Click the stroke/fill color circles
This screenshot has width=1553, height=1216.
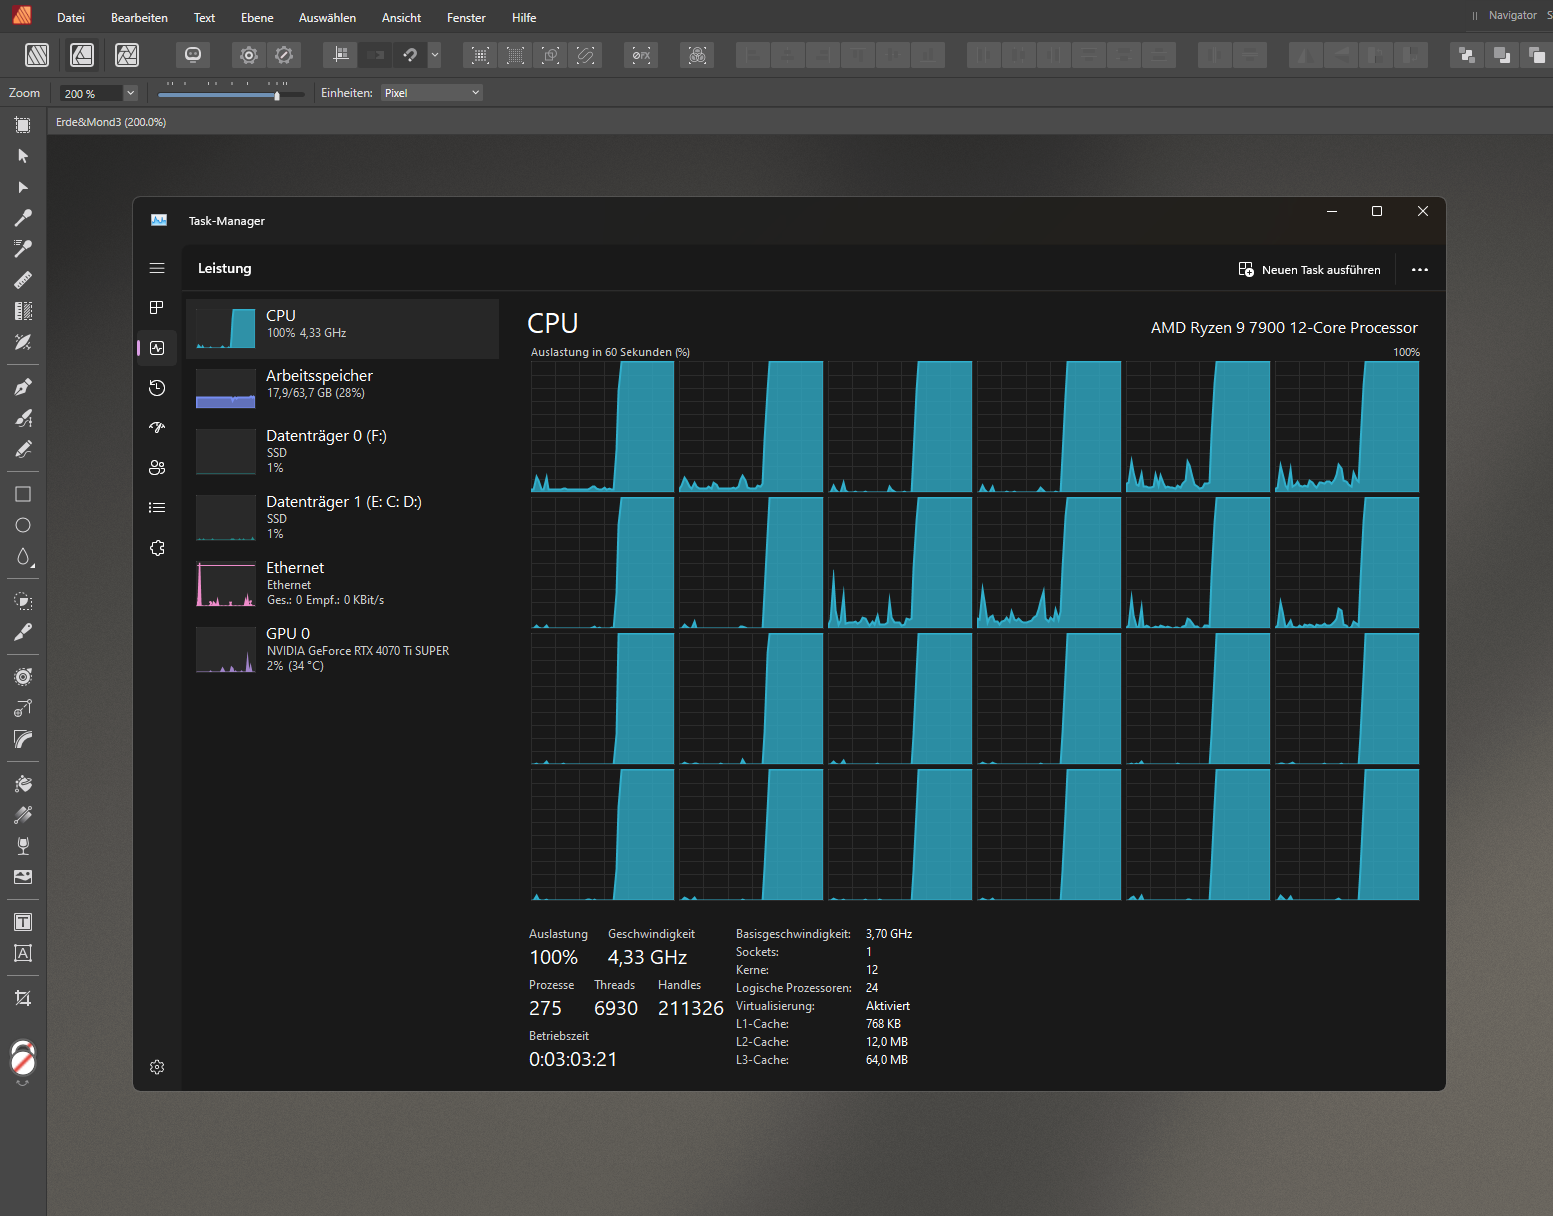point(23,1058)
